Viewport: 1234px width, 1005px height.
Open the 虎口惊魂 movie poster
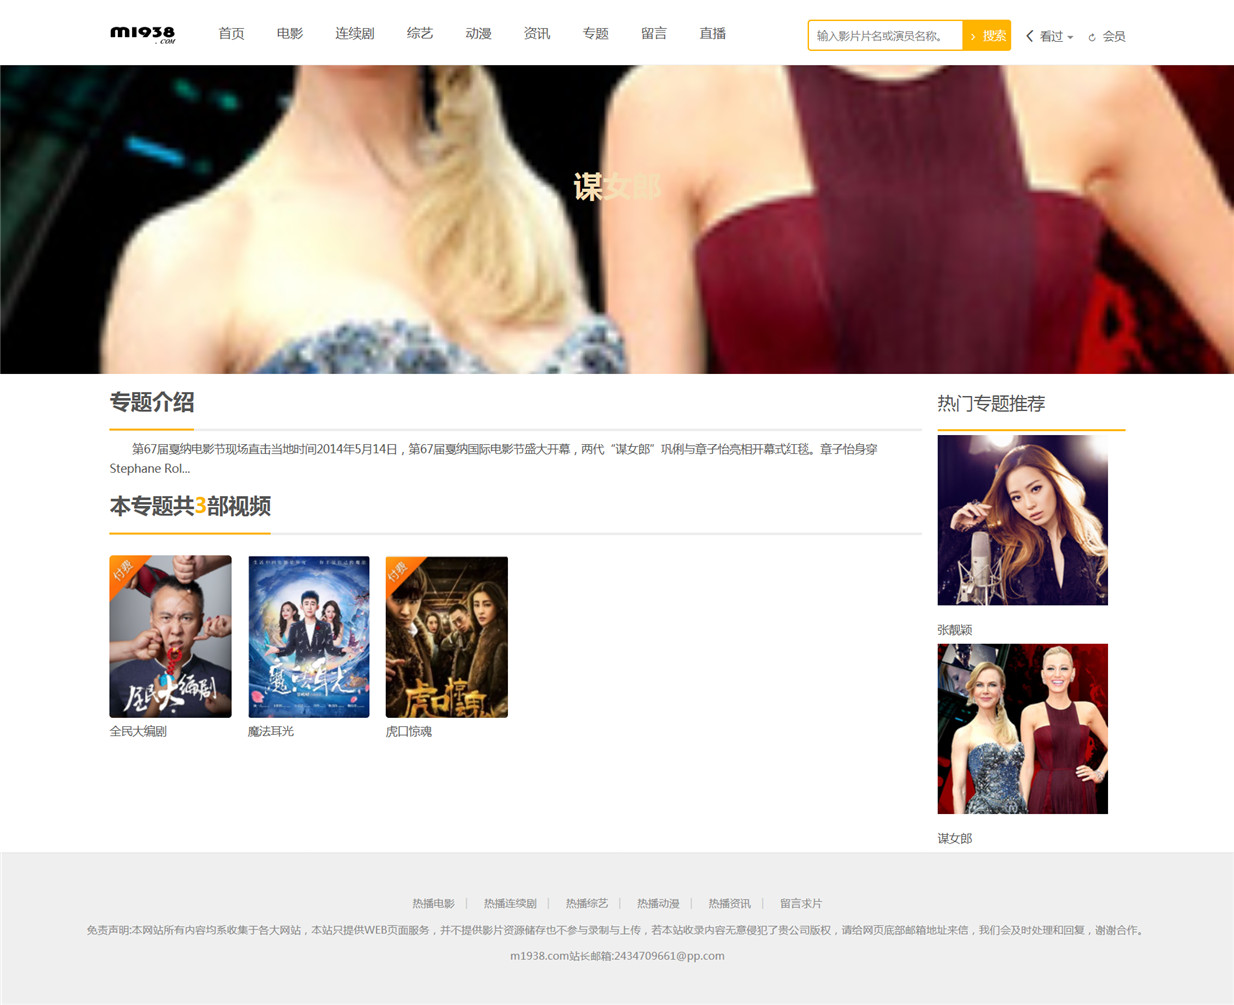point(447,636)
